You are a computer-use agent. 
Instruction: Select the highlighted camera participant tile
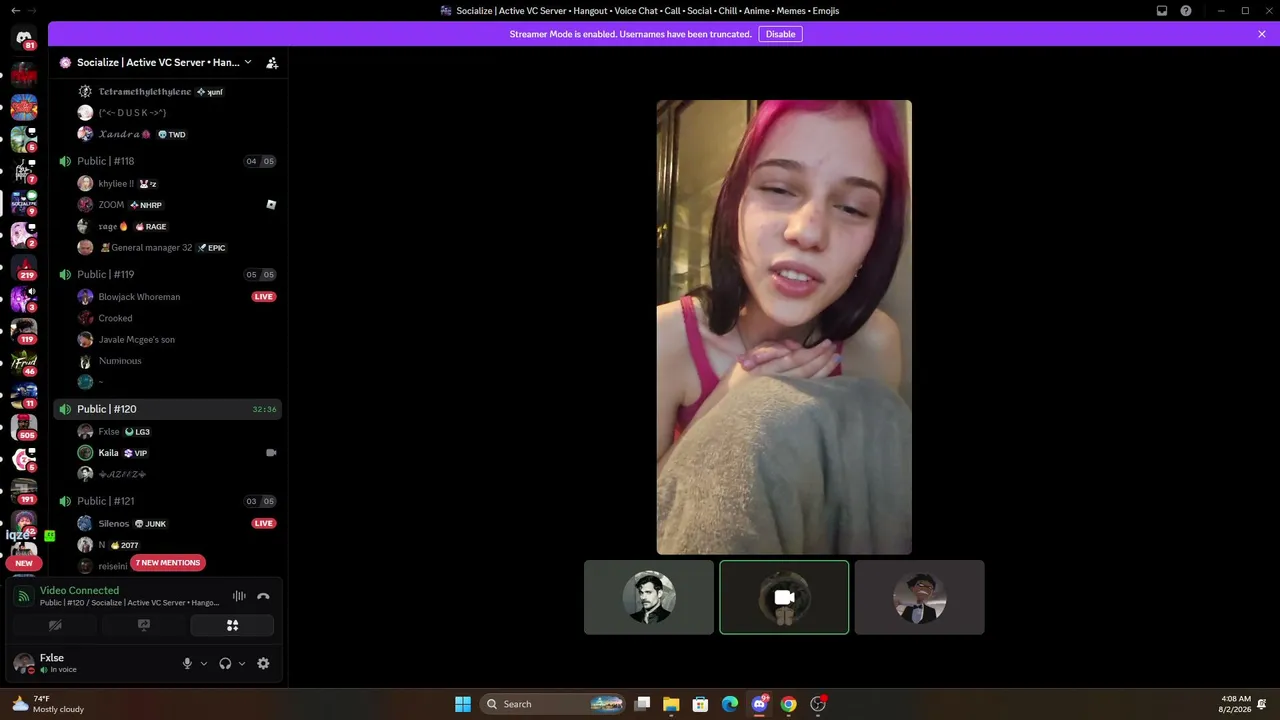[784, 597]
